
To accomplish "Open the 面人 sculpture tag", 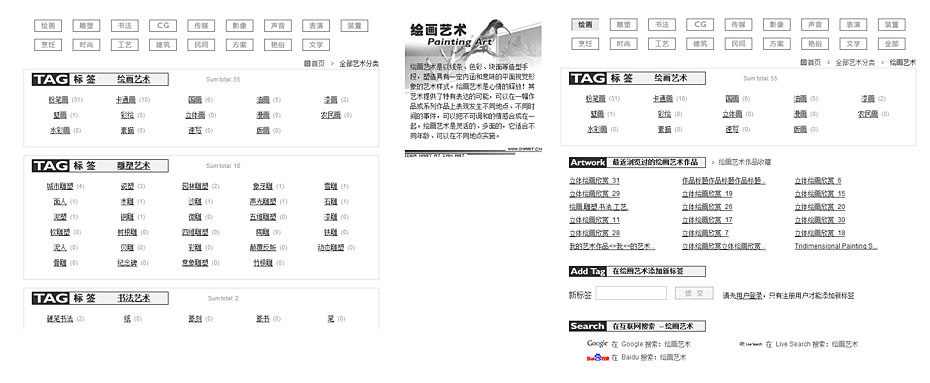I will [x=60, y=202].
